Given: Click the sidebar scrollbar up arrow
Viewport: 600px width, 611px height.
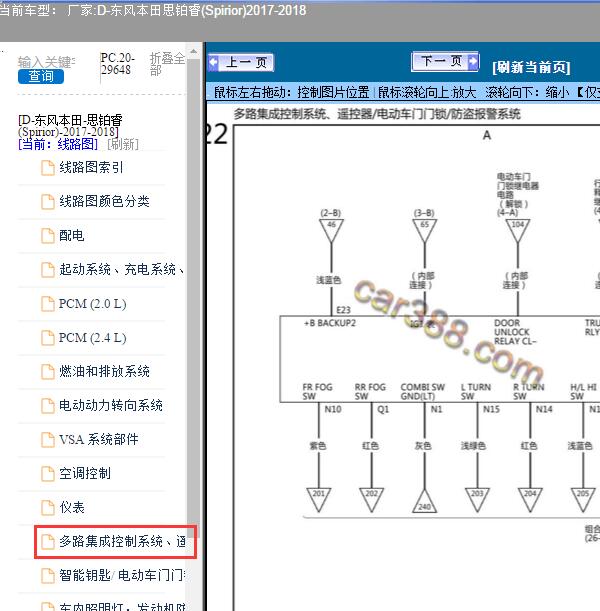Looking at the screenshot, I should pos(194,51).
